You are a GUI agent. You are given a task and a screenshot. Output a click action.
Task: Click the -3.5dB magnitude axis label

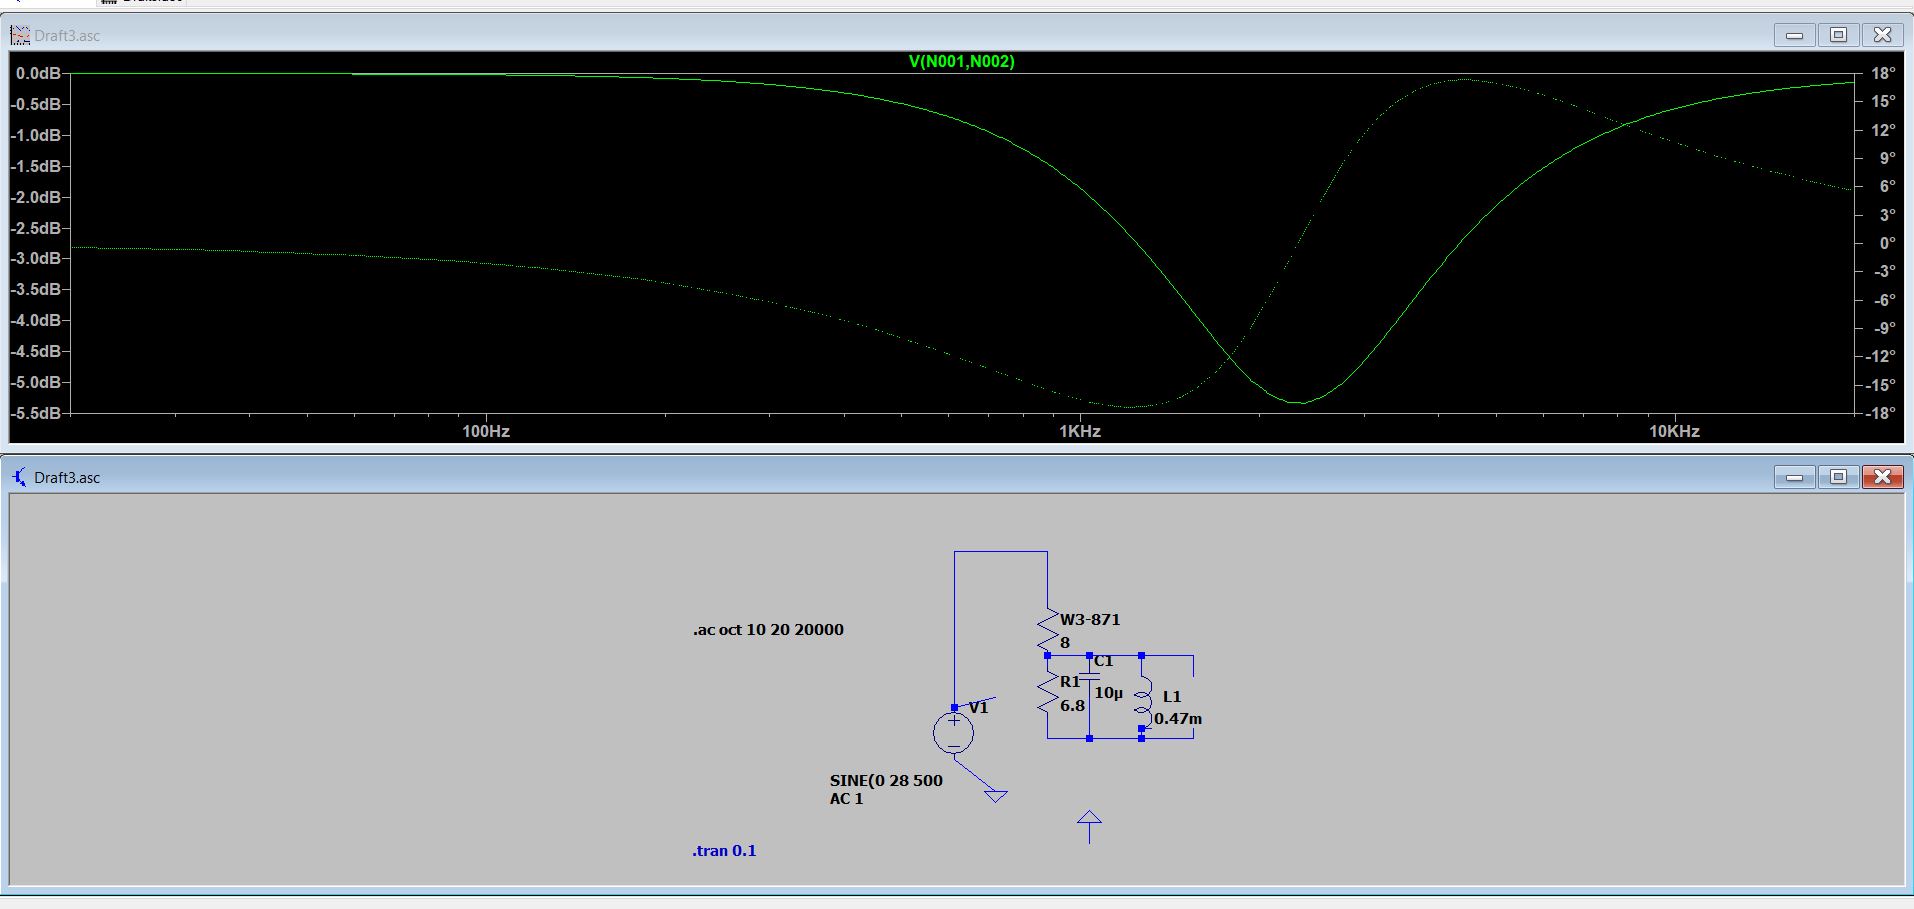(36, 289)
